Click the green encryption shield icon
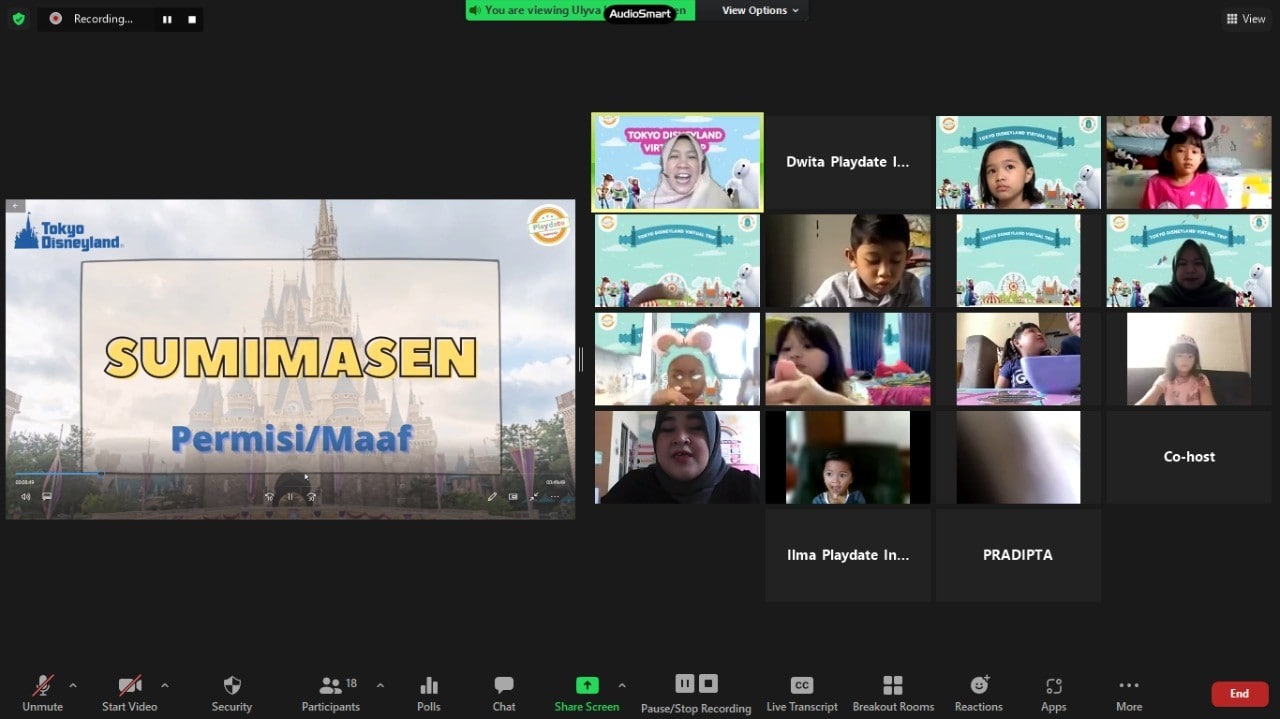Image resolution: width=1280 pixels, height=719 pixels. coord(18,19)
